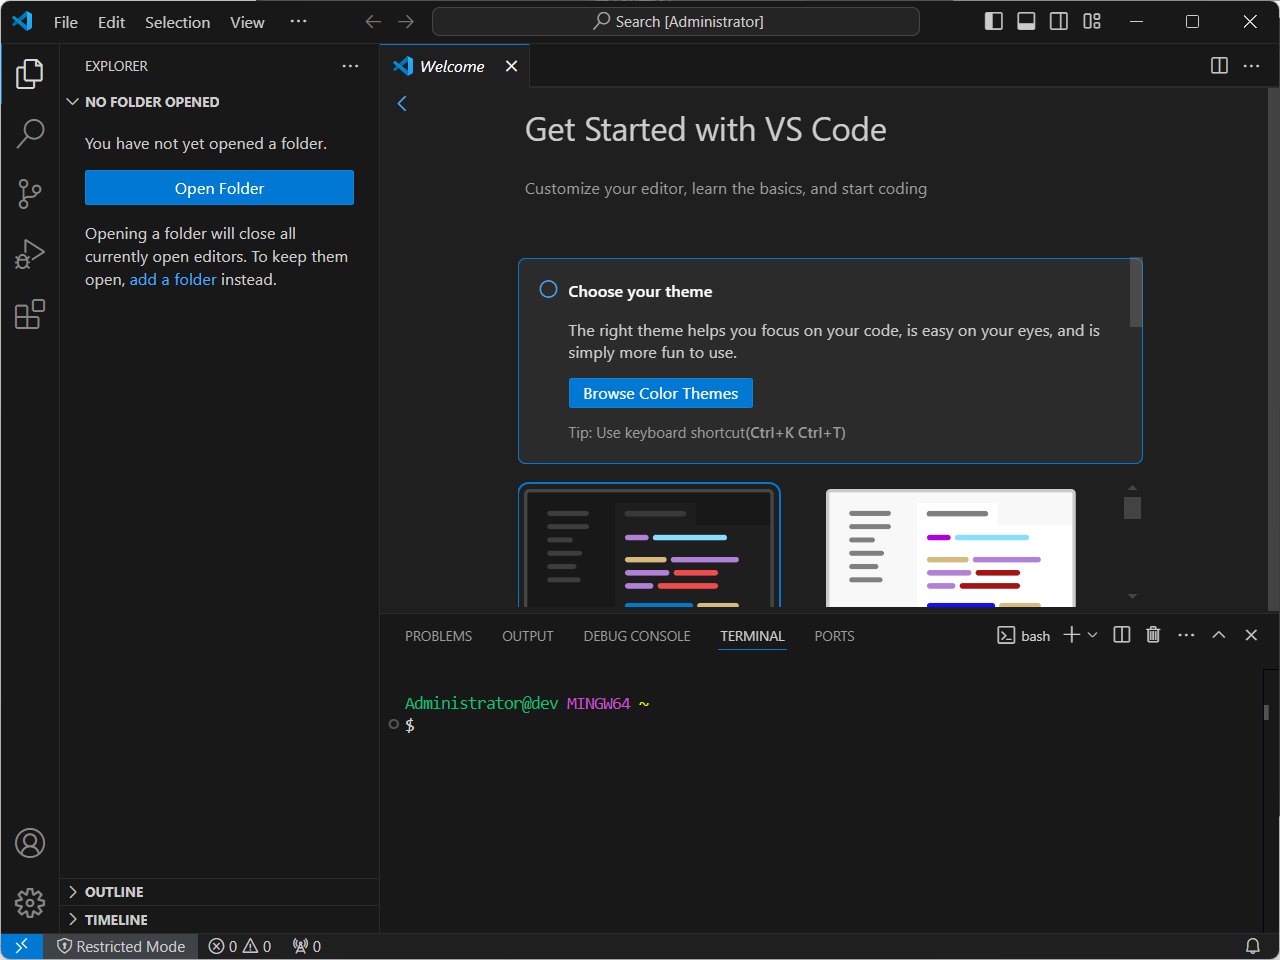1280x960 pixels.
Task: Switch to the PORTS tab
Action: coord(834,636)
